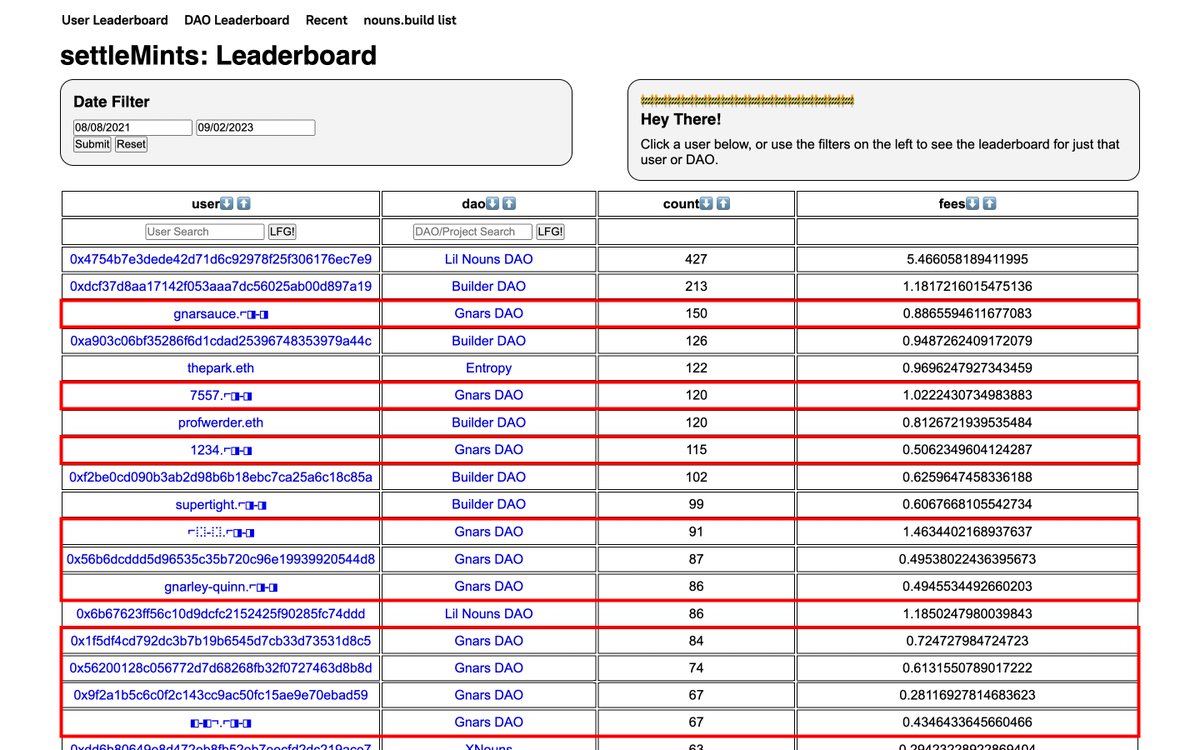This screenshot has width=1200, height=750.
Task: Click the Hey There! heading
Action: tap(681, 119)
